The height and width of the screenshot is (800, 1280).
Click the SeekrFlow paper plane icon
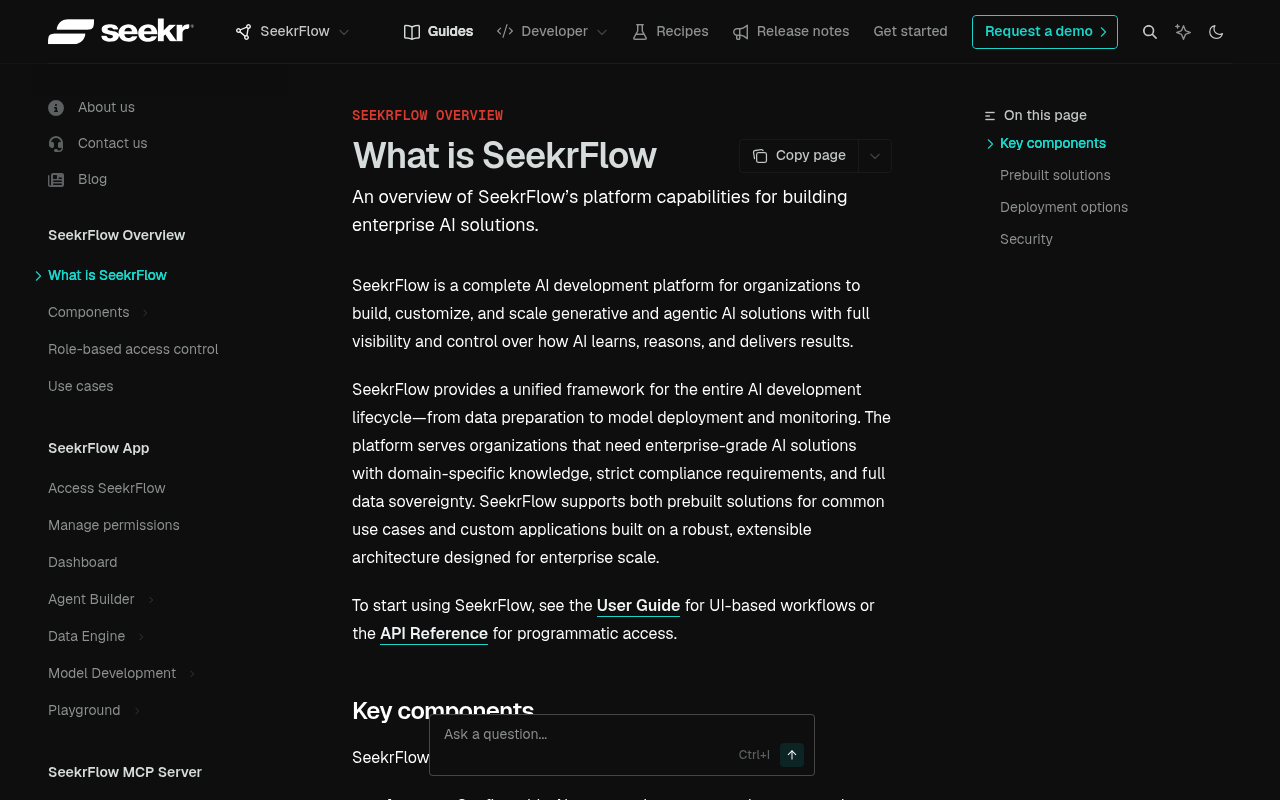pos(243,32)
